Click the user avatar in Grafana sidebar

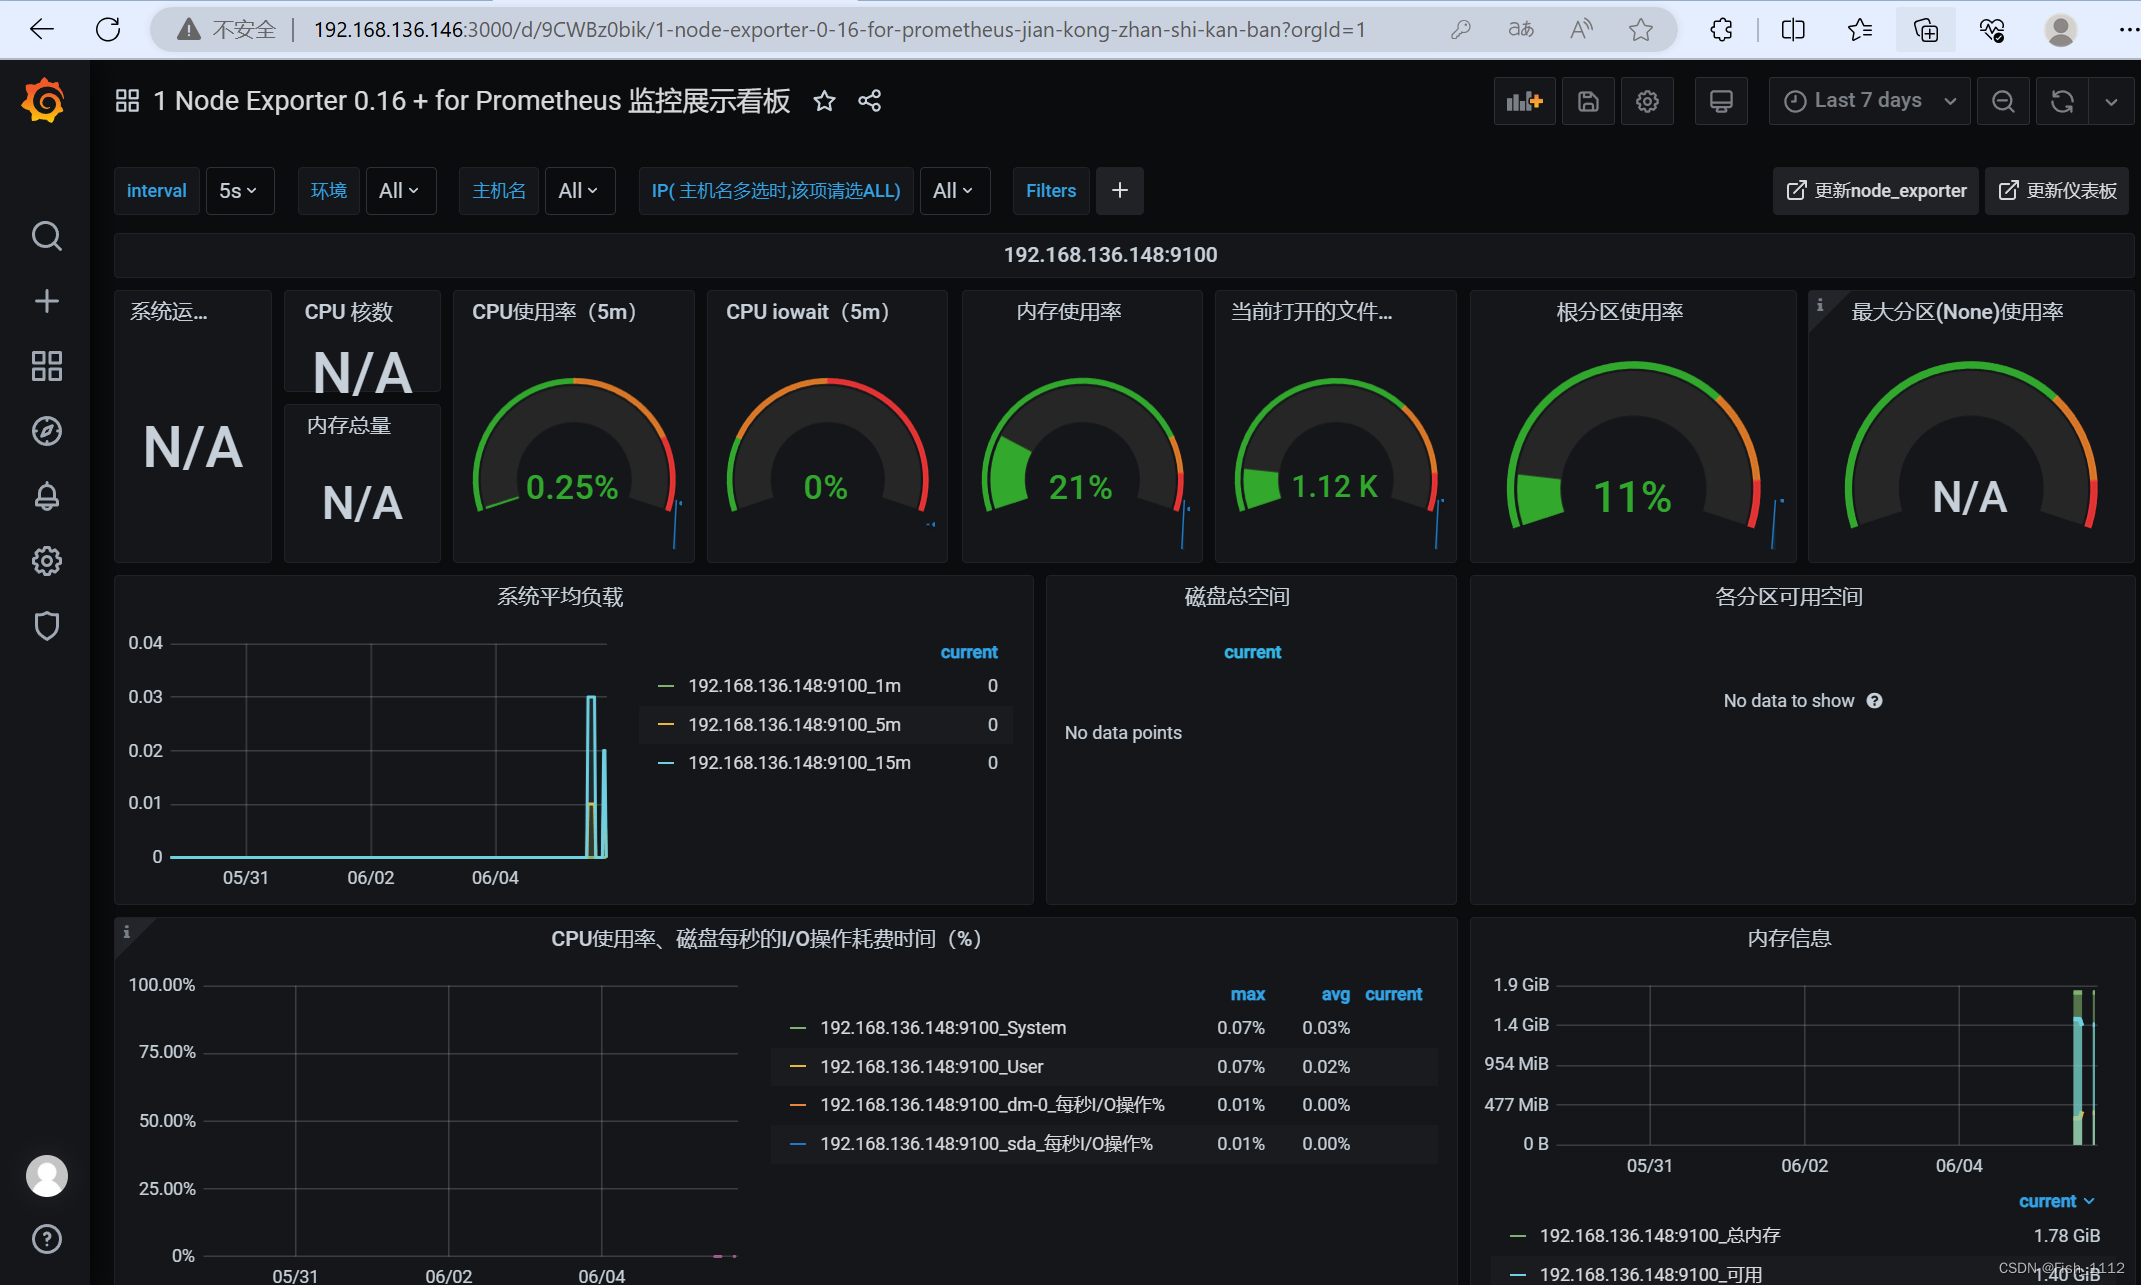46,1176
